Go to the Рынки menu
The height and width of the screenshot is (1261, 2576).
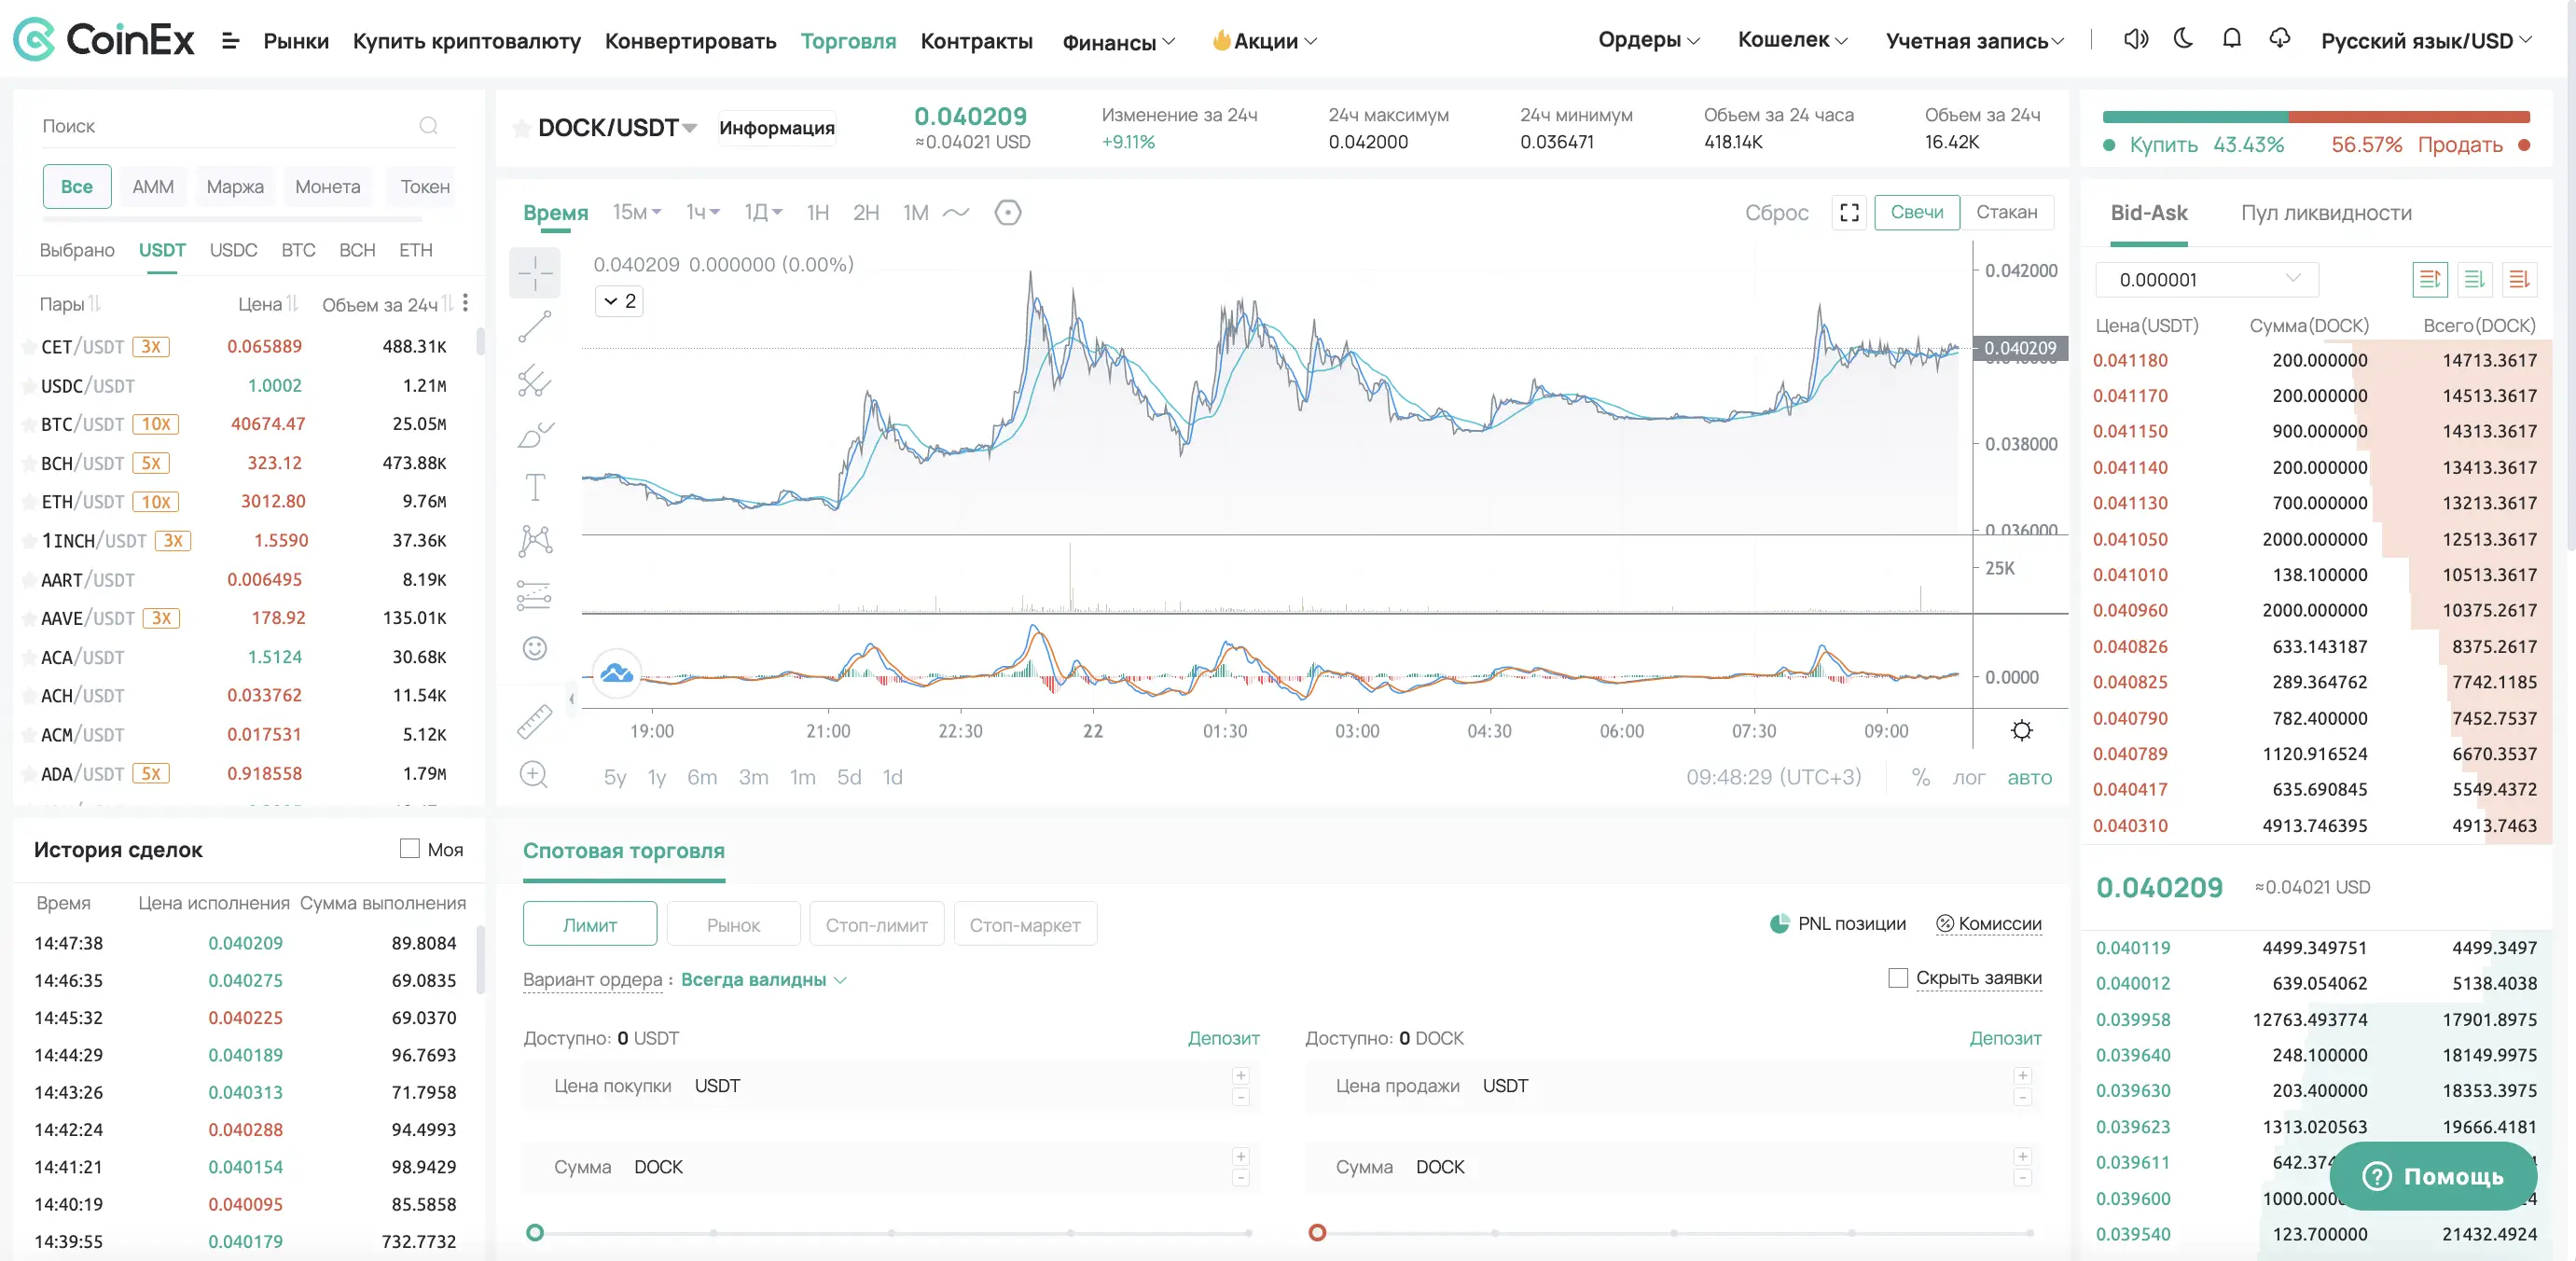296,41
